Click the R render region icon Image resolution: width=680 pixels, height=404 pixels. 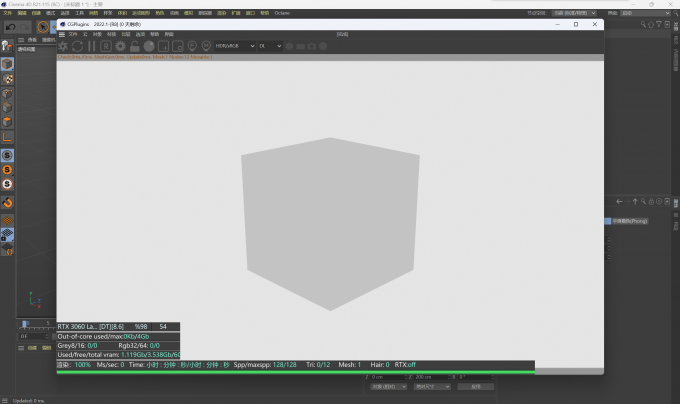pos(106,46)
